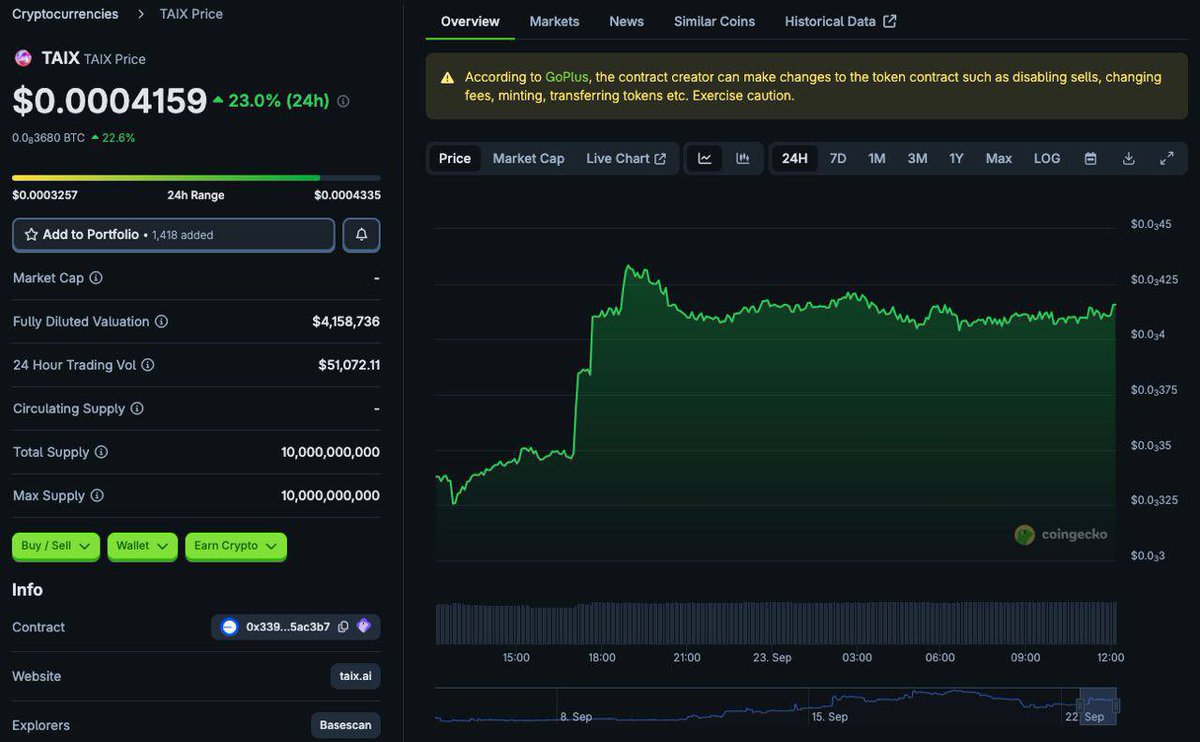Open the Wallet dropdown
This screenshot has height=742, width=1200.
pyautogui.click(x=143, y=546)
